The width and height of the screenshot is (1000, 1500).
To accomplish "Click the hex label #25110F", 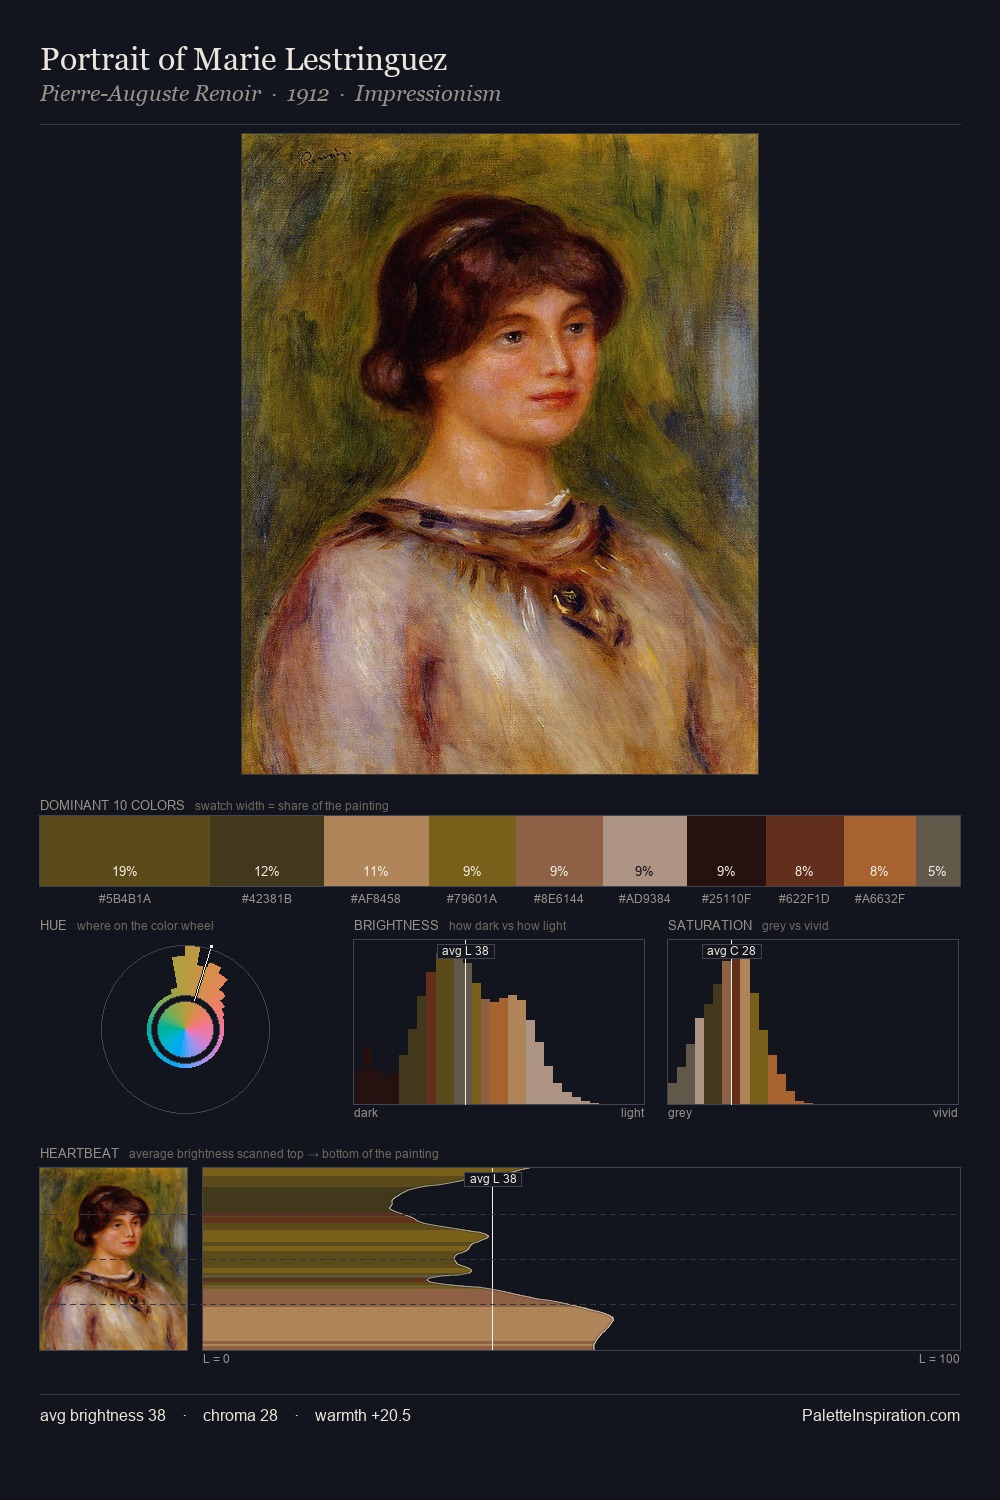I will tap(726, 899).
